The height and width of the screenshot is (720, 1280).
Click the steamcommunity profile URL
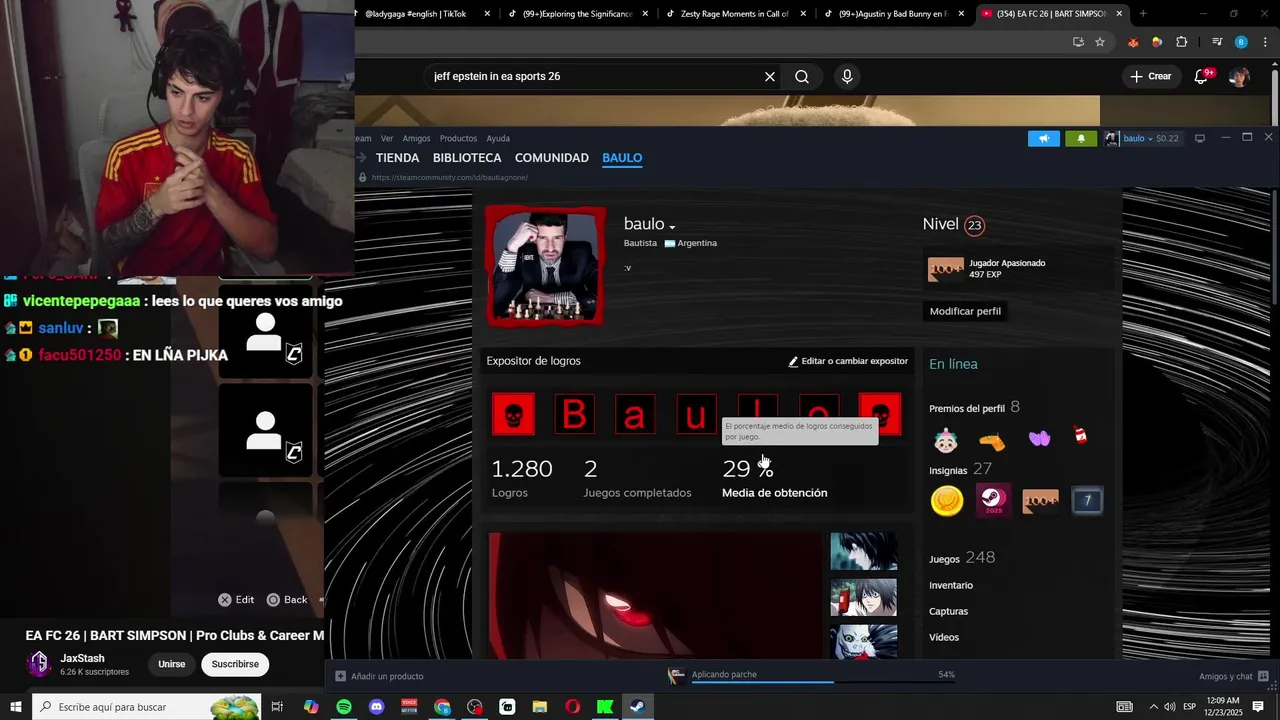(449, 177)
